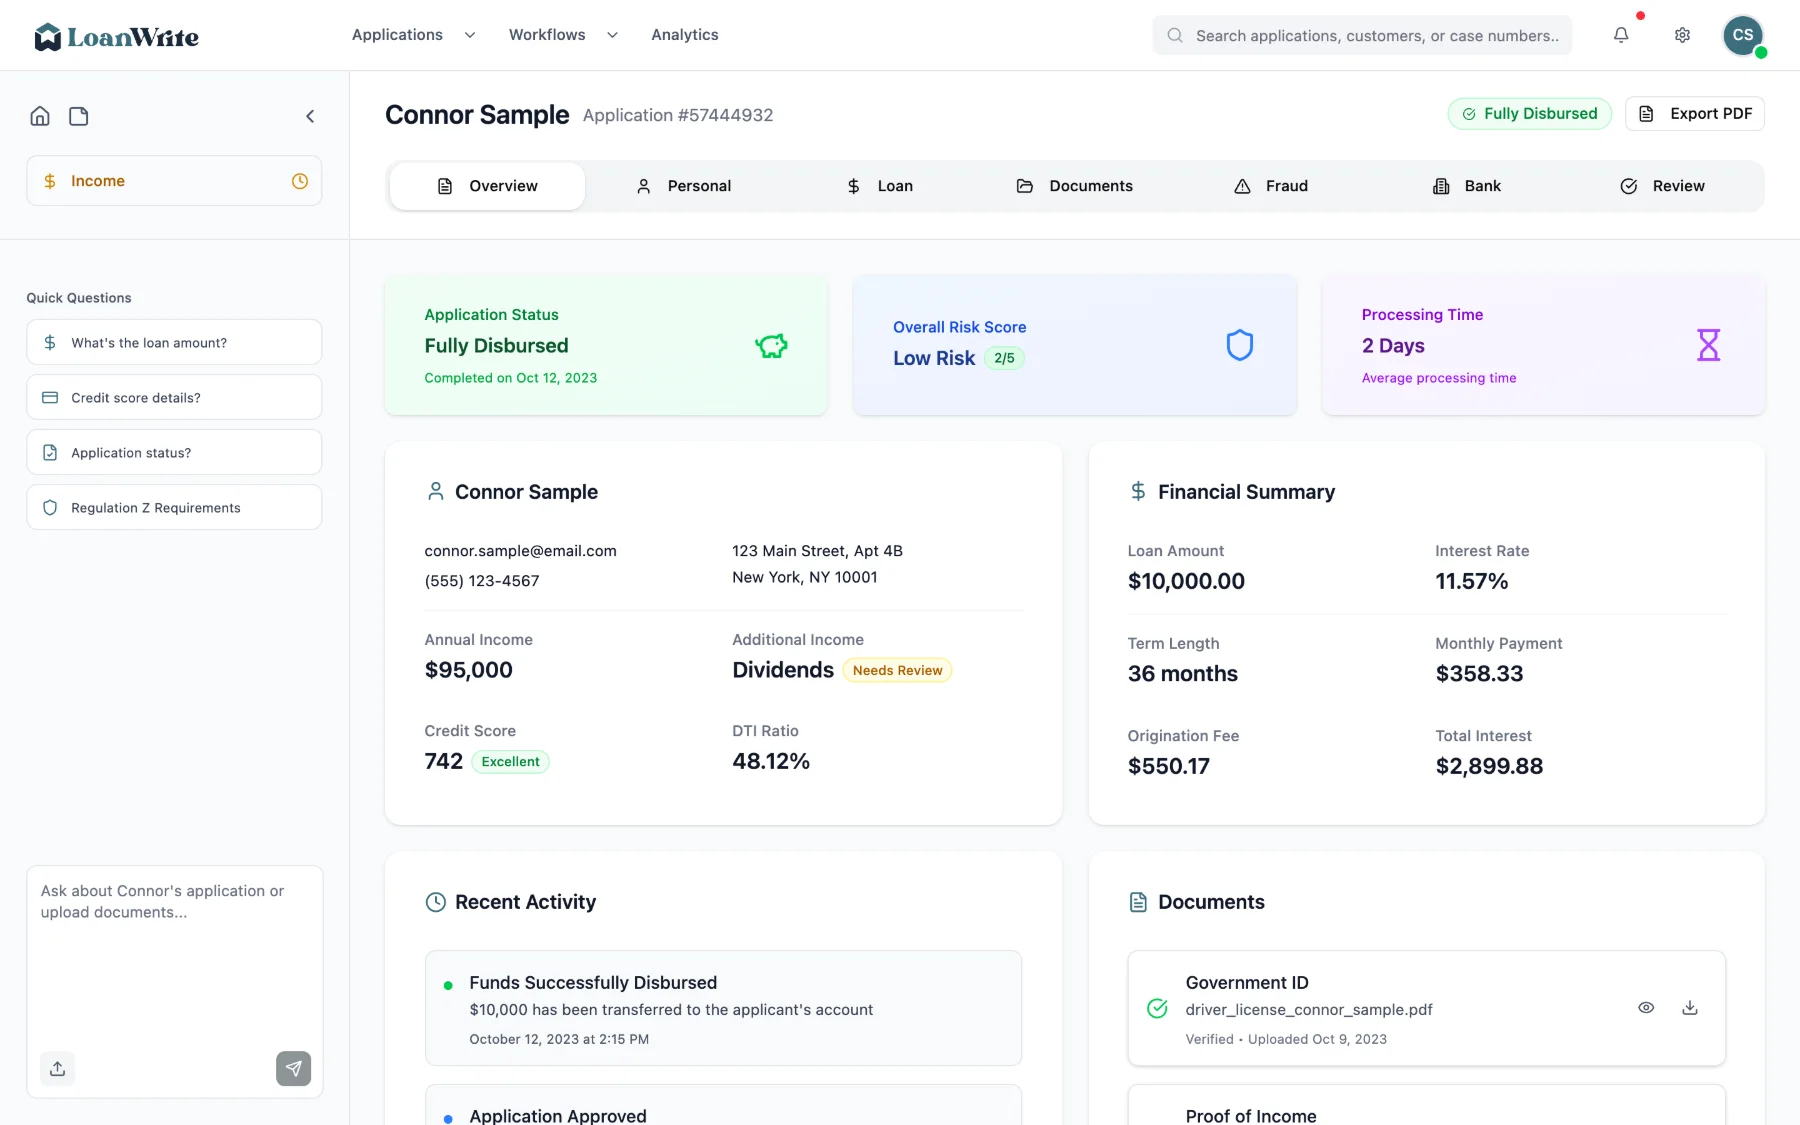Screen dimensions: 1800x1125
Task: Open the Analytics menu item
Action: pos(685,35)
